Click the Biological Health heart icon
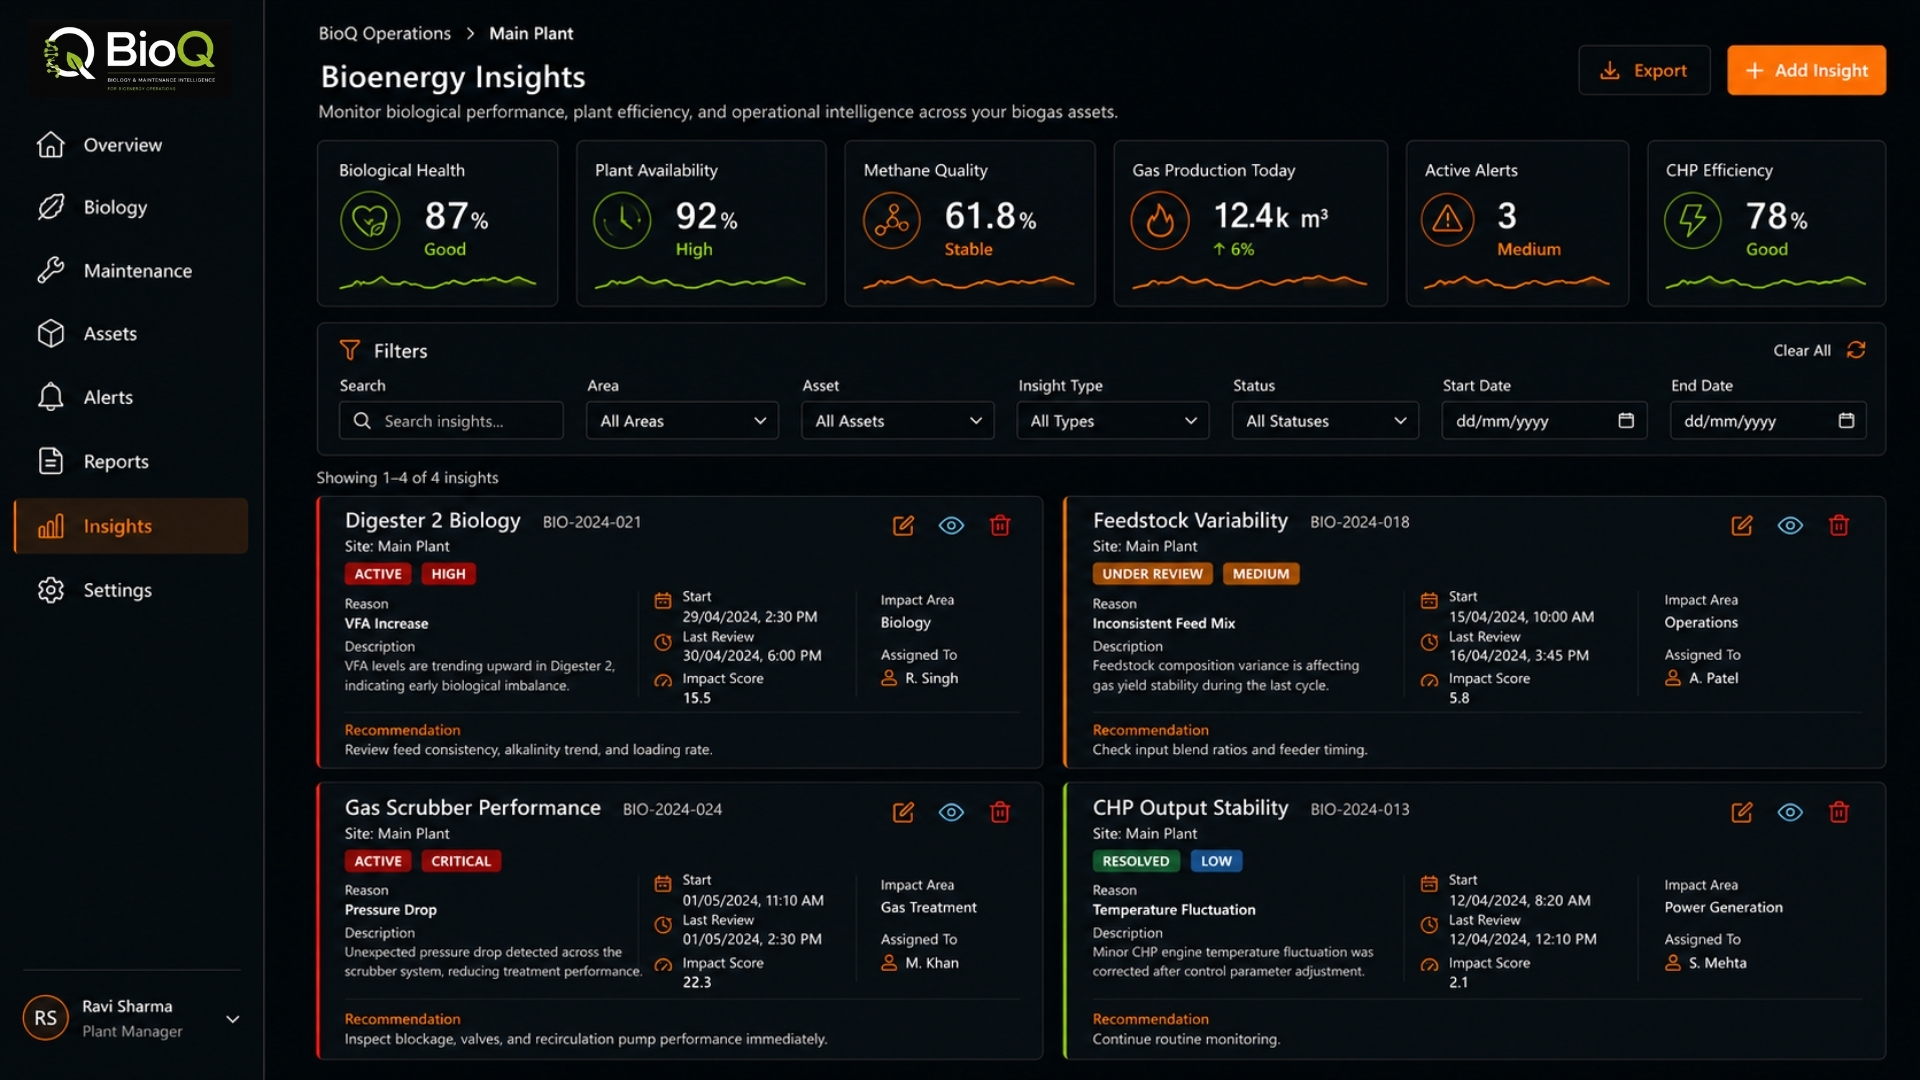 click(370, 220)
